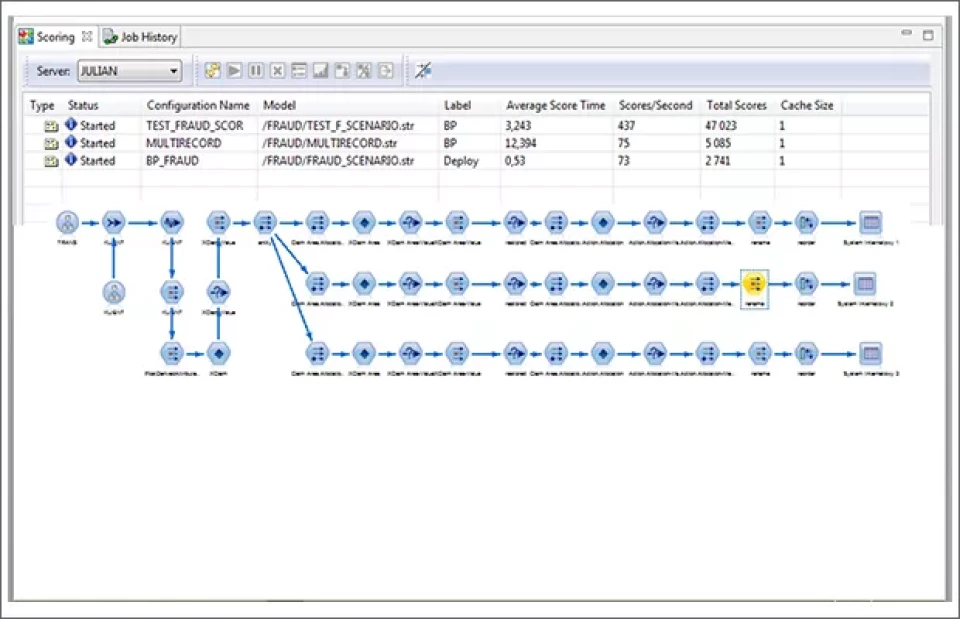Screen dimensions: 960x619
Task: Click the new scoring configuration toolbar icon
Action: coord(213,71)
